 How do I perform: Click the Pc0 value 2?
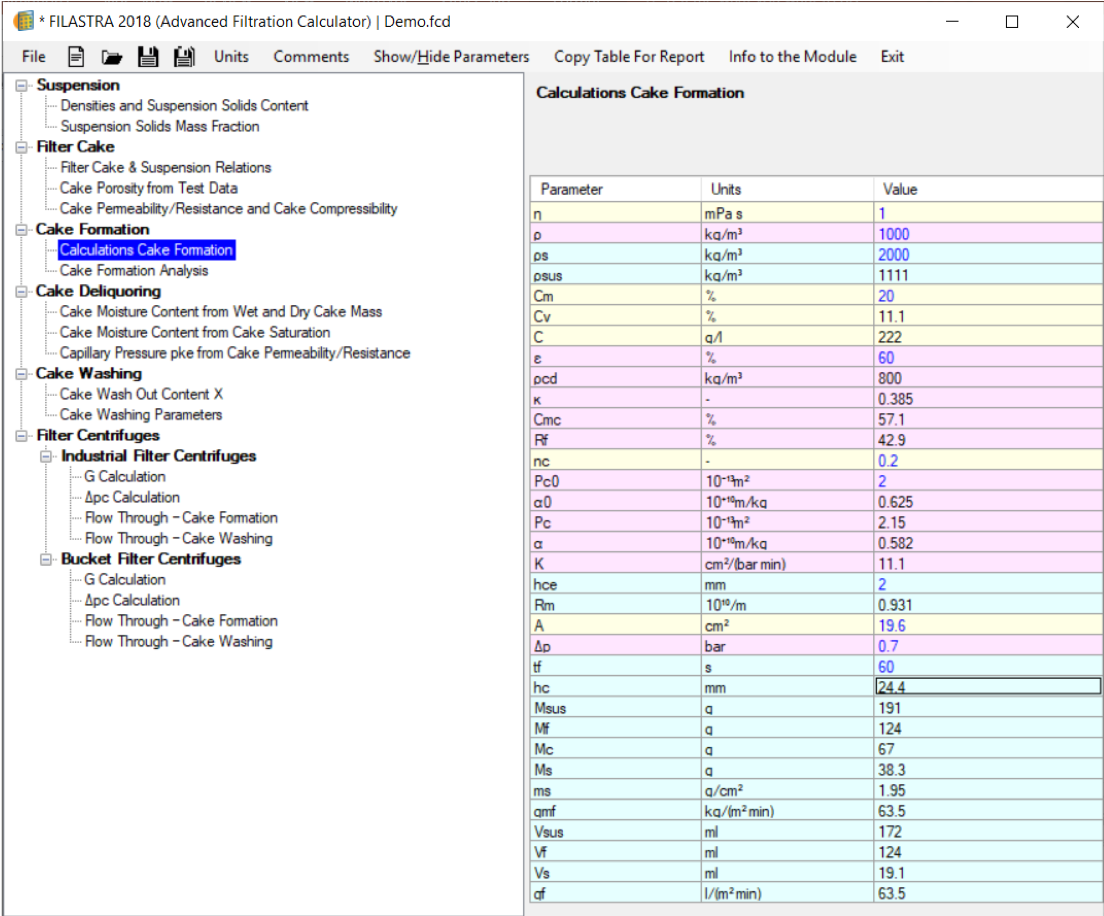988,482
